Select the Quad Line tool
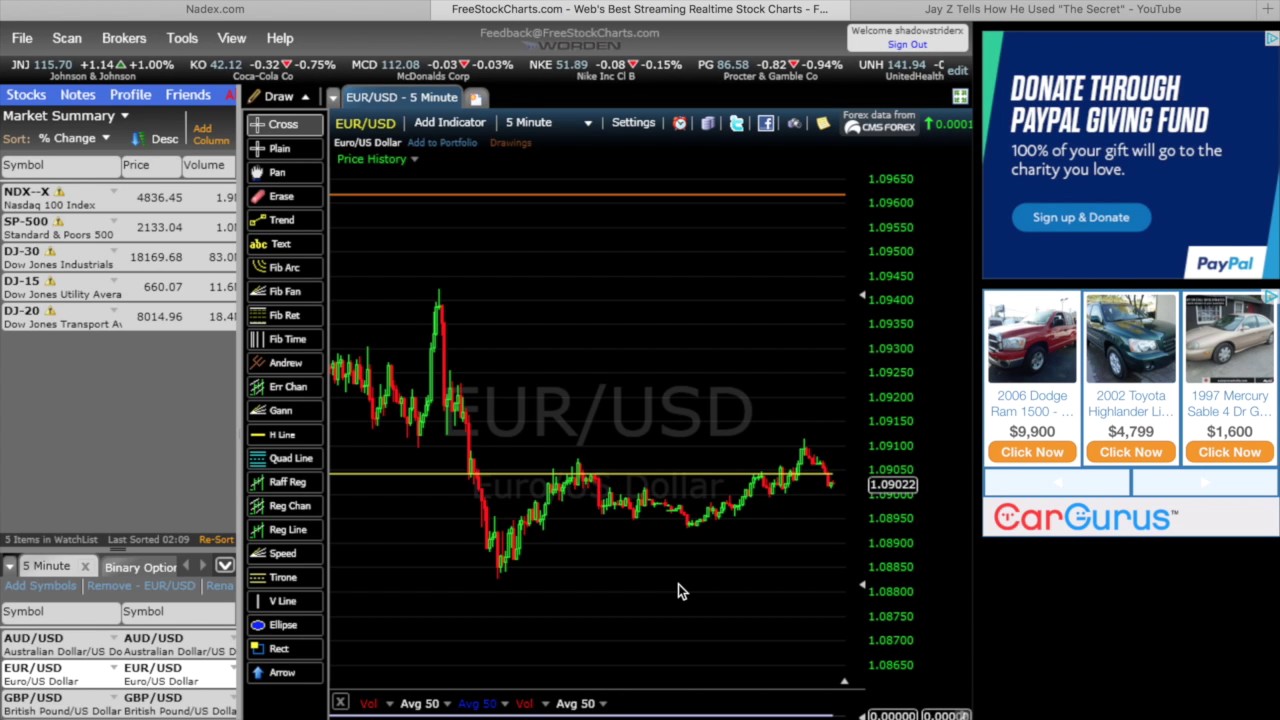 (285, 458)
